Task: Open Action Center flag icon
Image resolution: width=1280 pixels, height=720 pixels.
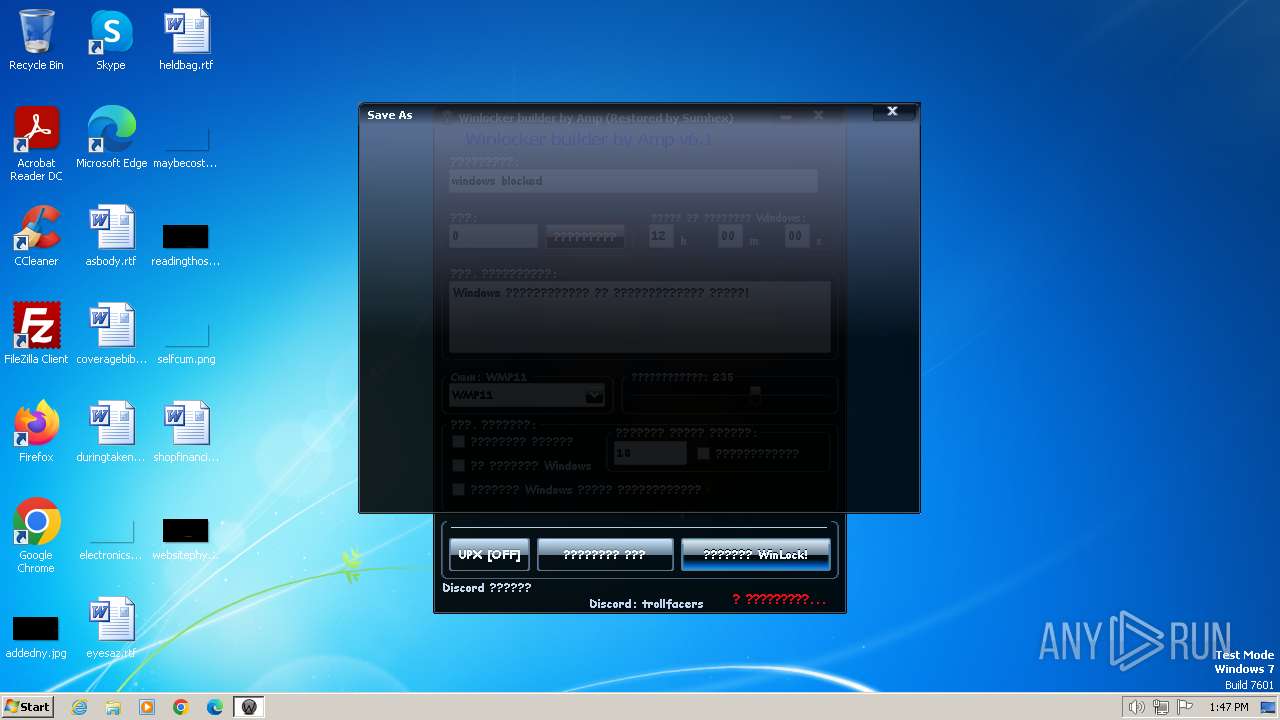Action: [x=1185, y=707]
